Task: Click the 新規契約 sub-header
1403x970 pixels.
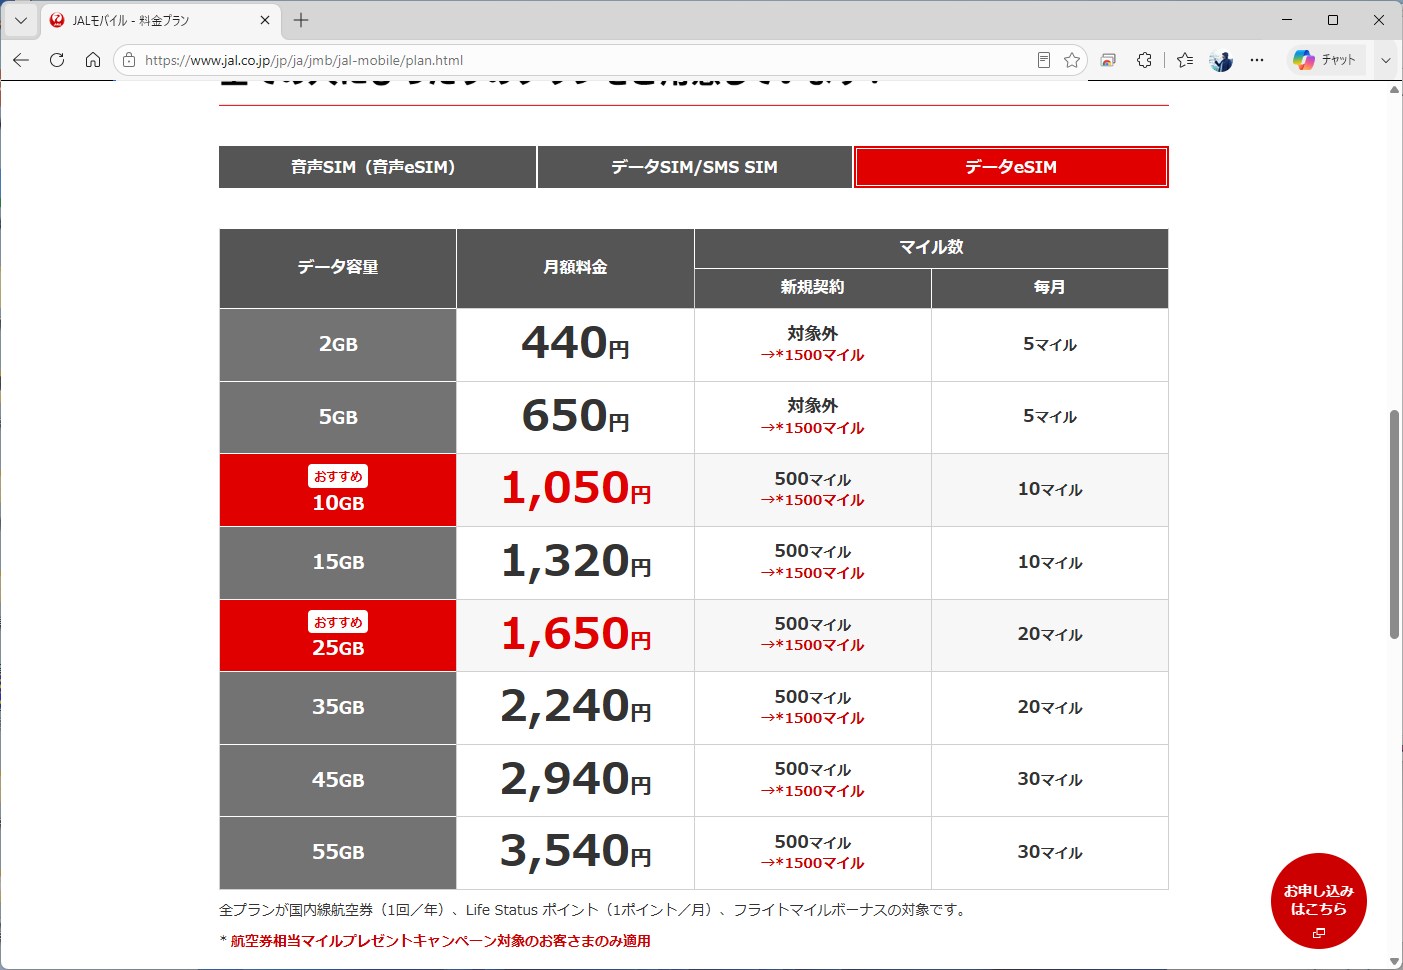Action: [812, 288]
